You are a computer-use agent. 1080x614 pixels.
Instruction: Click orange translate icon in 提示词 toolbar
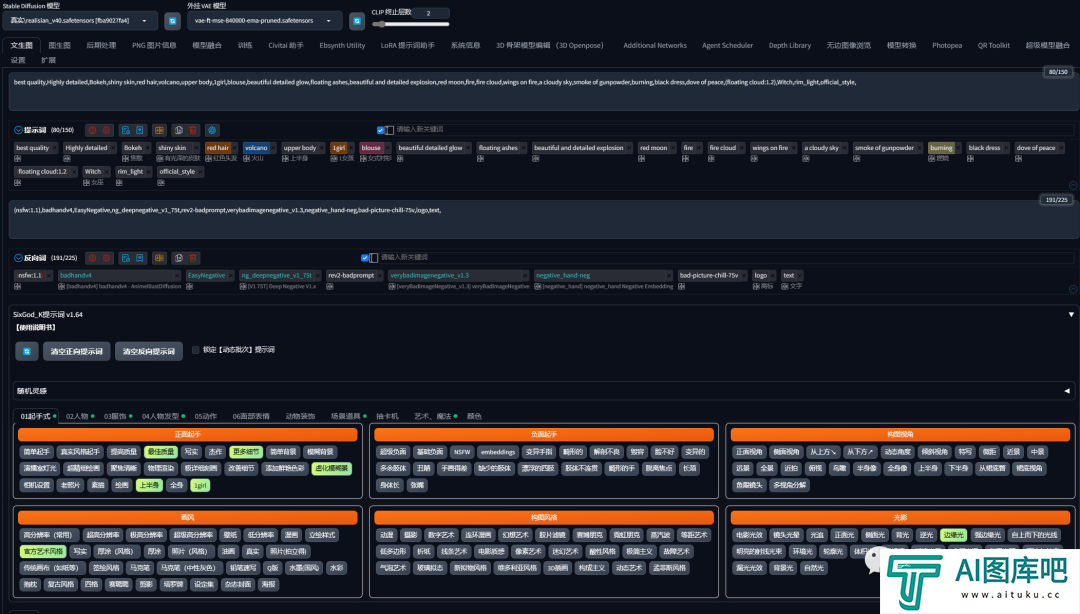[159, 130]
